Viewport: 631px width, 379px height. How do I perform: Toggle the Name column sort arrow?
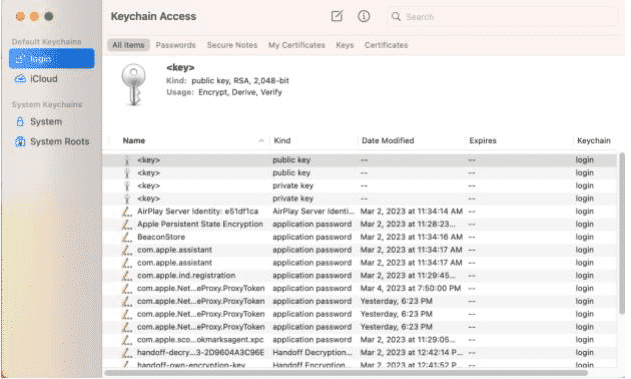pyautogui.click(x=261, y=140)
